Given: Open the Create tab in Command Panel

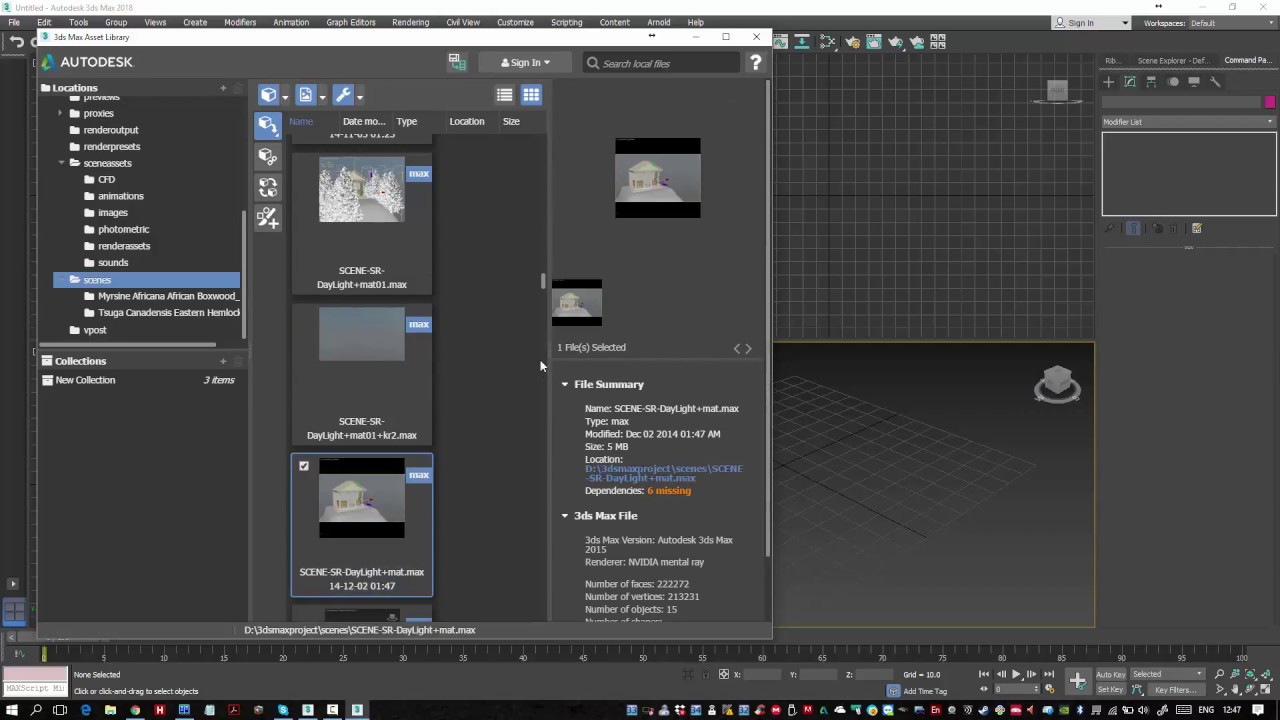Looking at the screenshot, I should click(x=1108, y=82).
